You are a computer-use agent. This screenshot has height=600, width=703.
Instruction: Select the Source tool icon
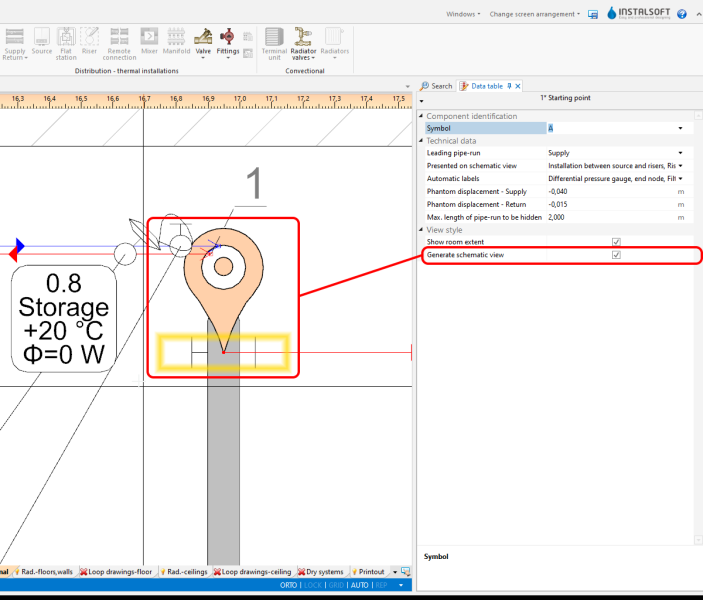click(42, 41)
